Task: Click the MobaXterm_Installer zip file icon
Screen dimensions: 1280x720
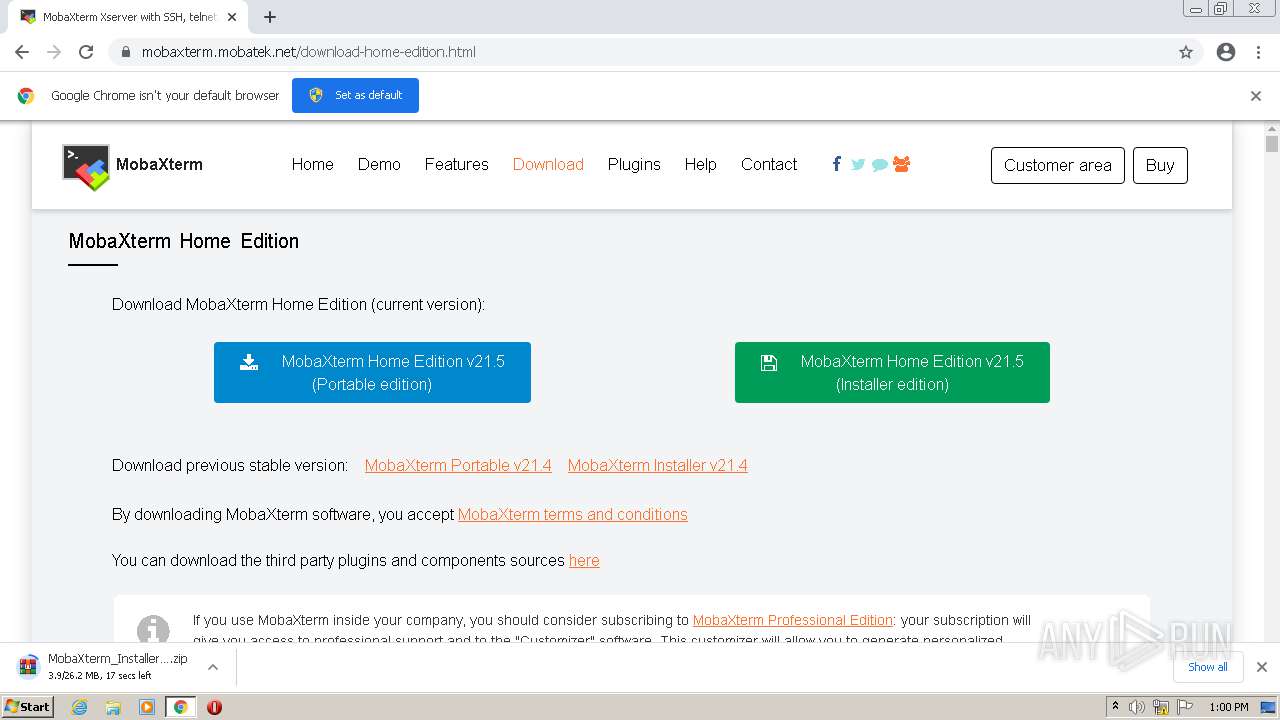Action: pyautogui.click(x=28, y=667)
